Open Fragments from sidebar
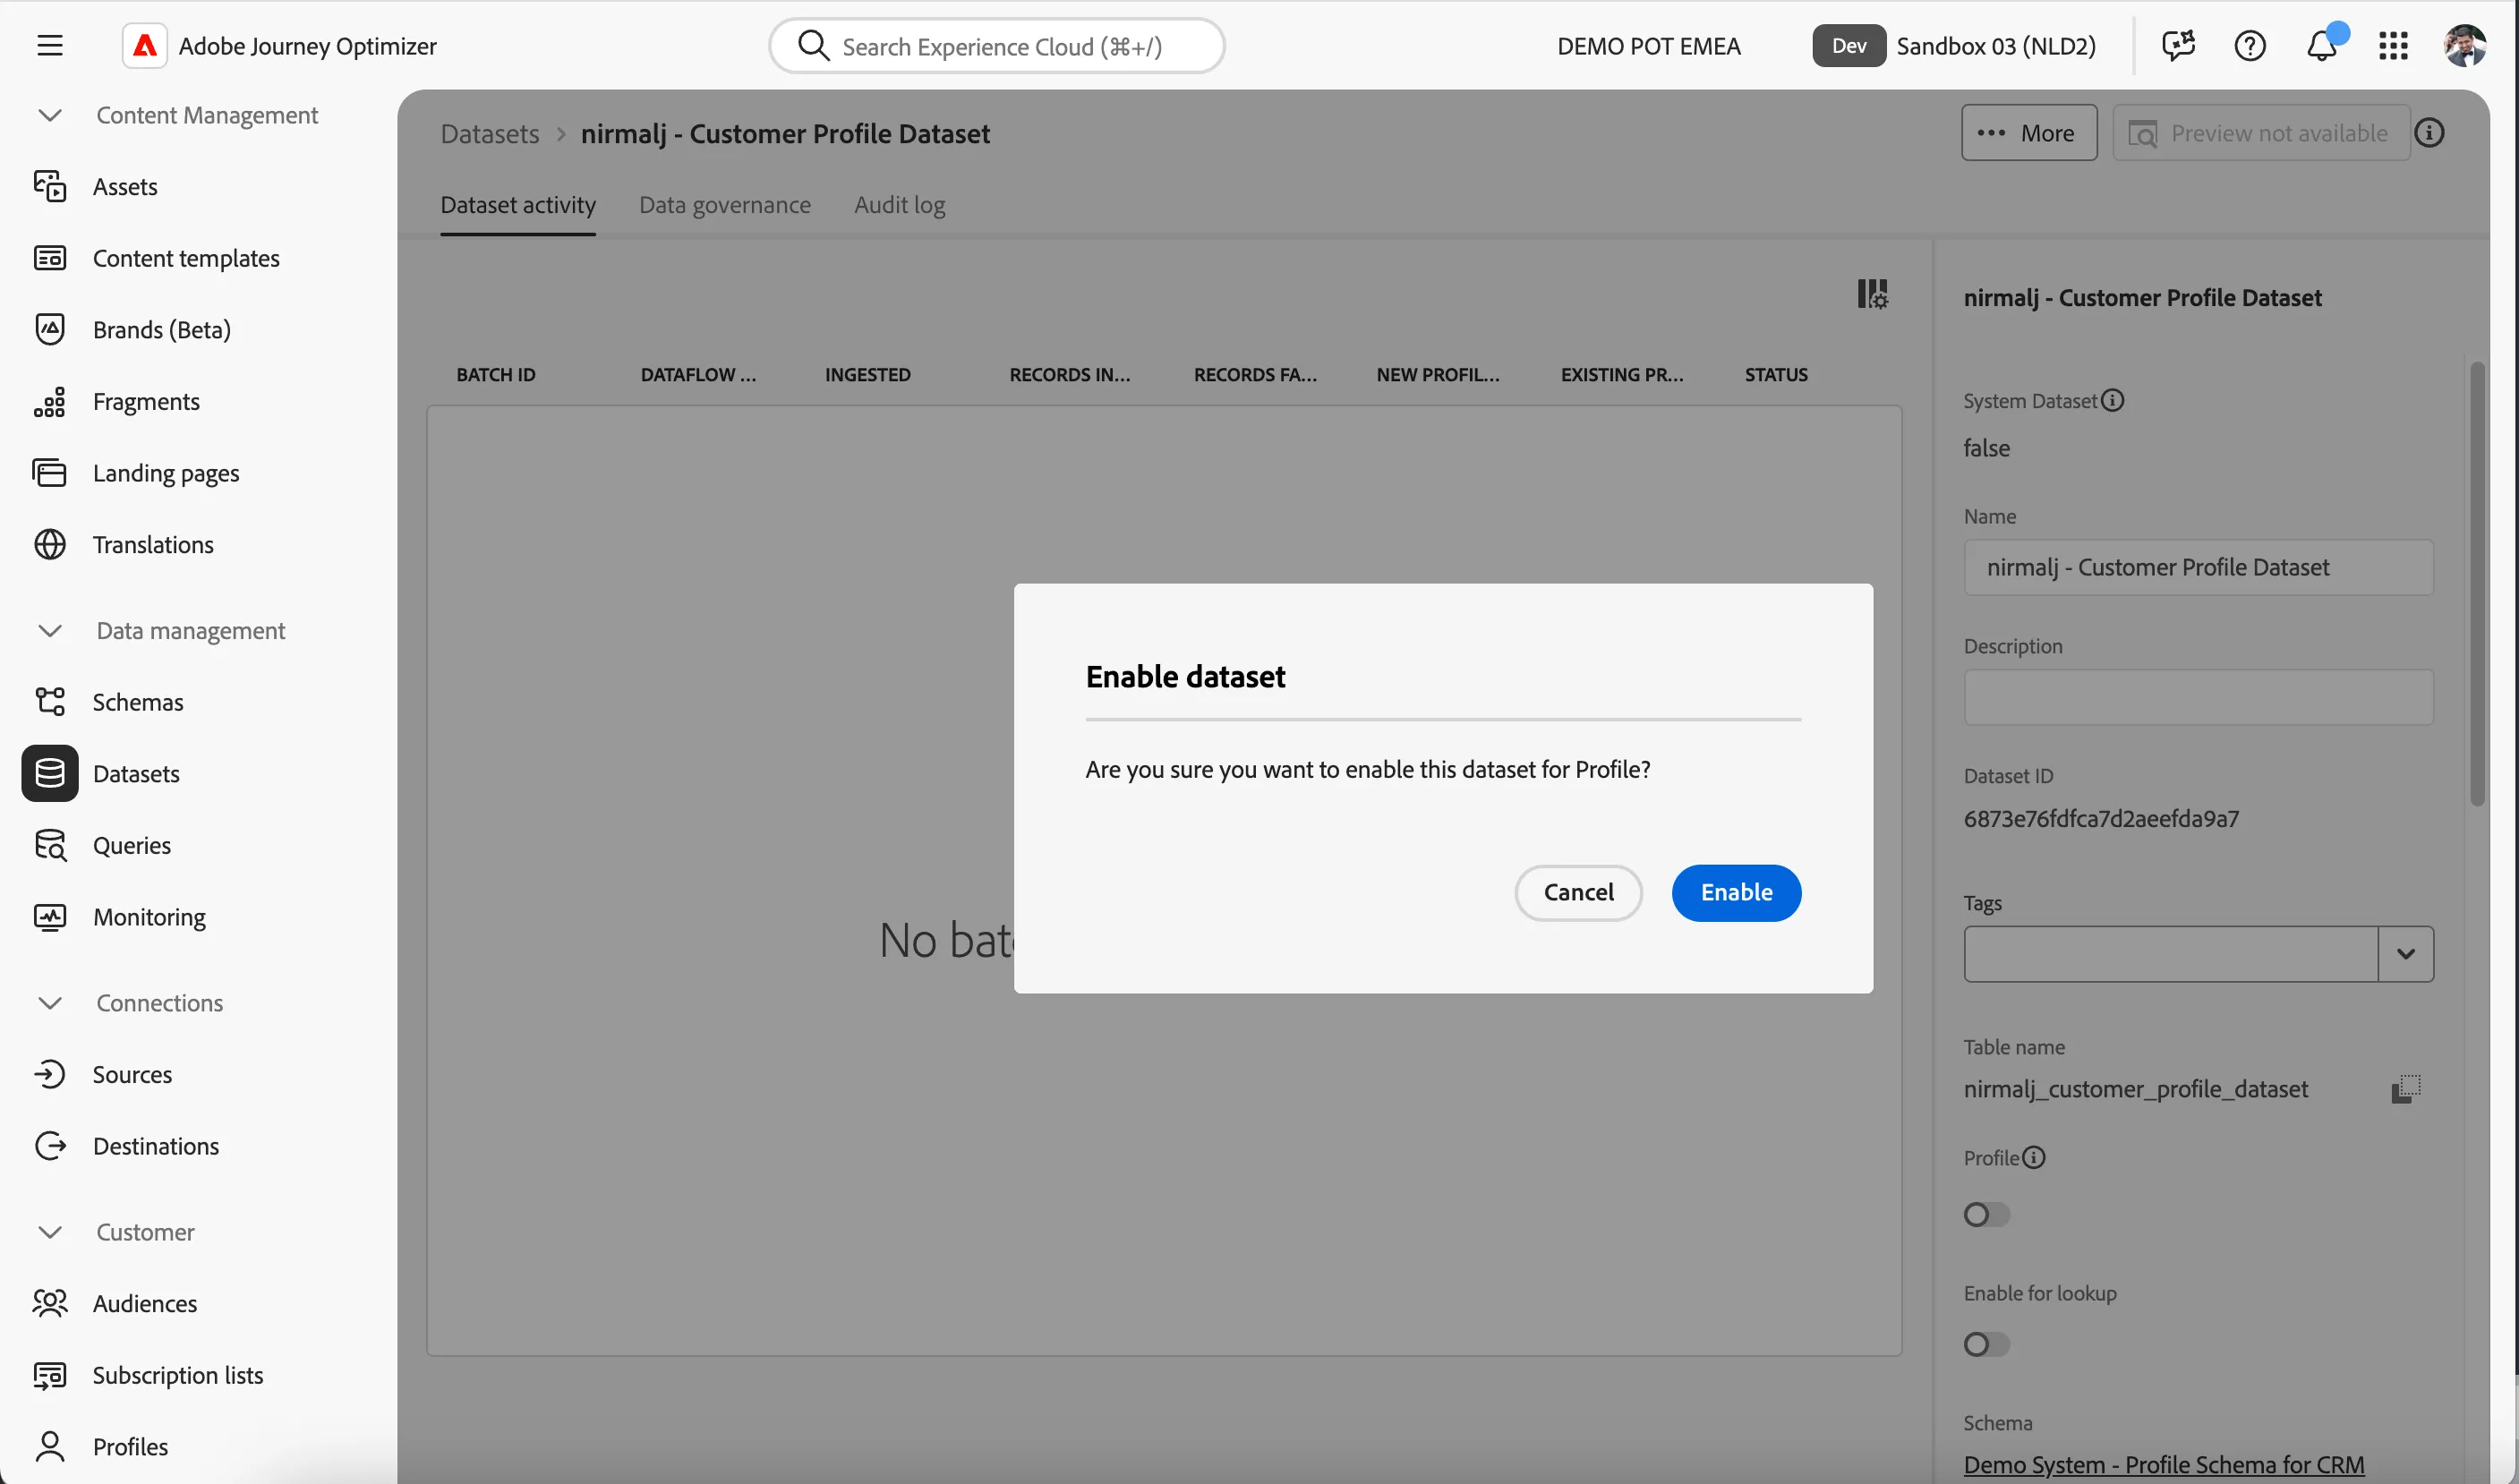Image resolution: width=2519 pixels, height=1484 pixels. (x=146, y=402)
